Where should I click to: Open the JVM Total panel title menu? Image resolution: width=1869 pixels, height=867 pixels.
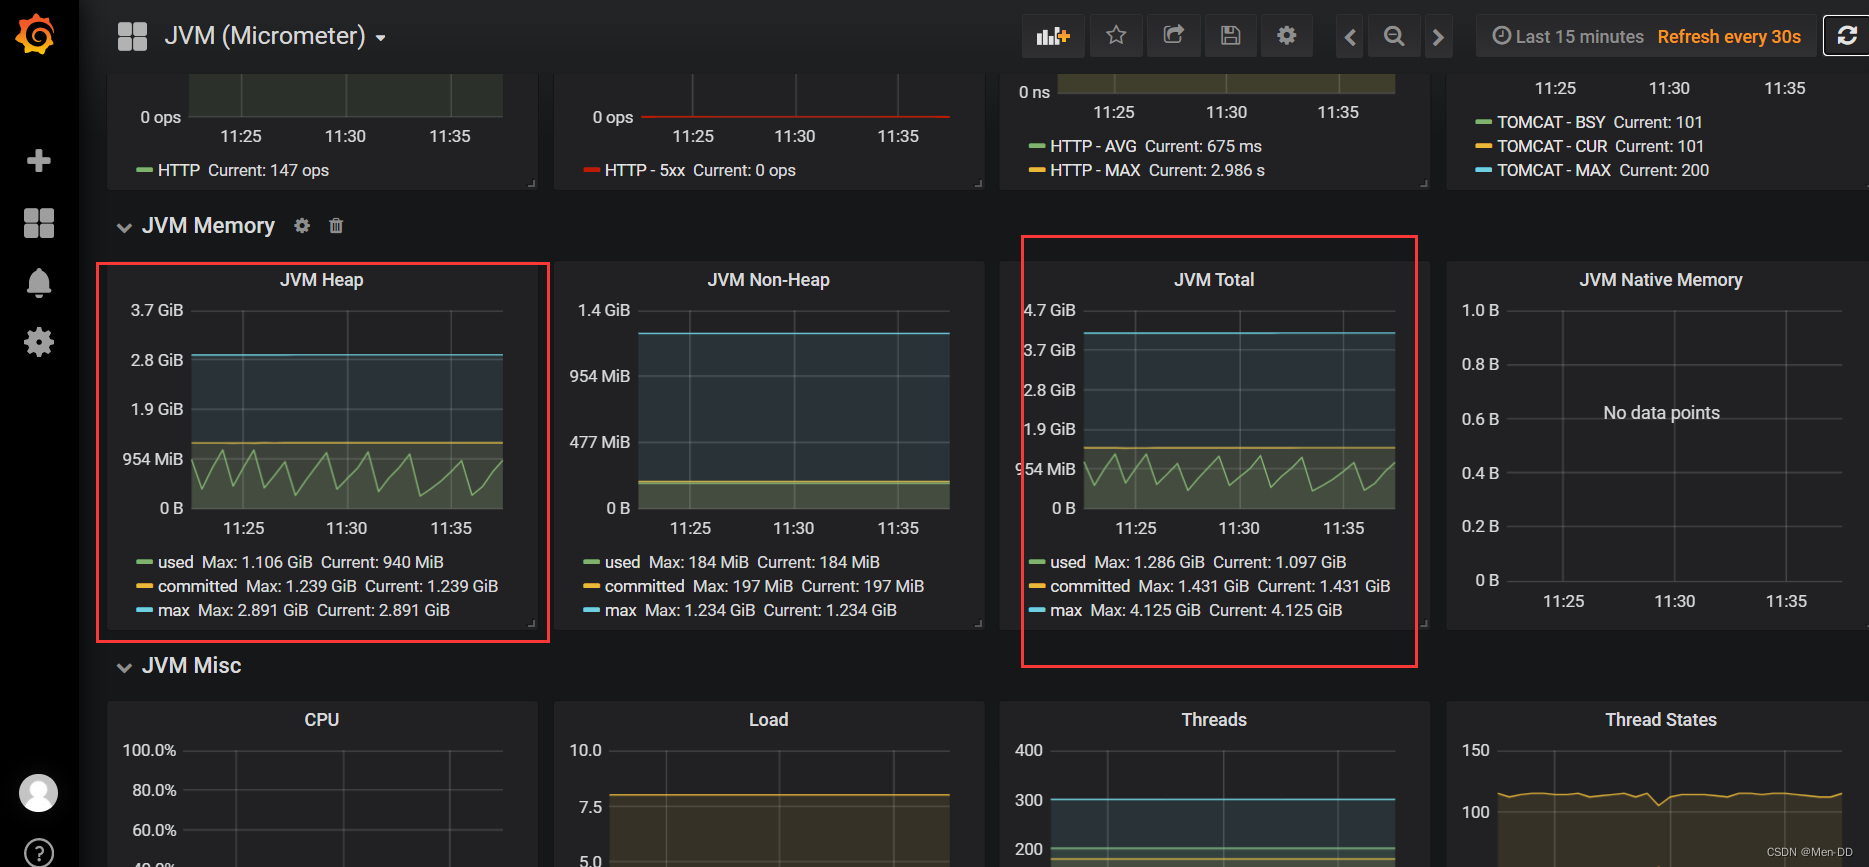click(x=1214, y=280)
